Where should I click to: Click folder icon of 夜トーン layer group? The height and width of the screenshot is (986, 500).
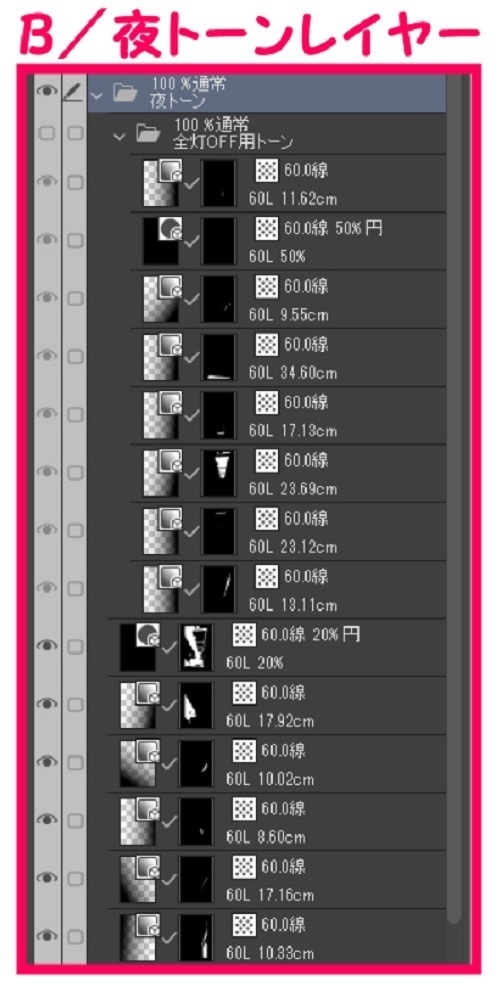(x=125, y=93)
